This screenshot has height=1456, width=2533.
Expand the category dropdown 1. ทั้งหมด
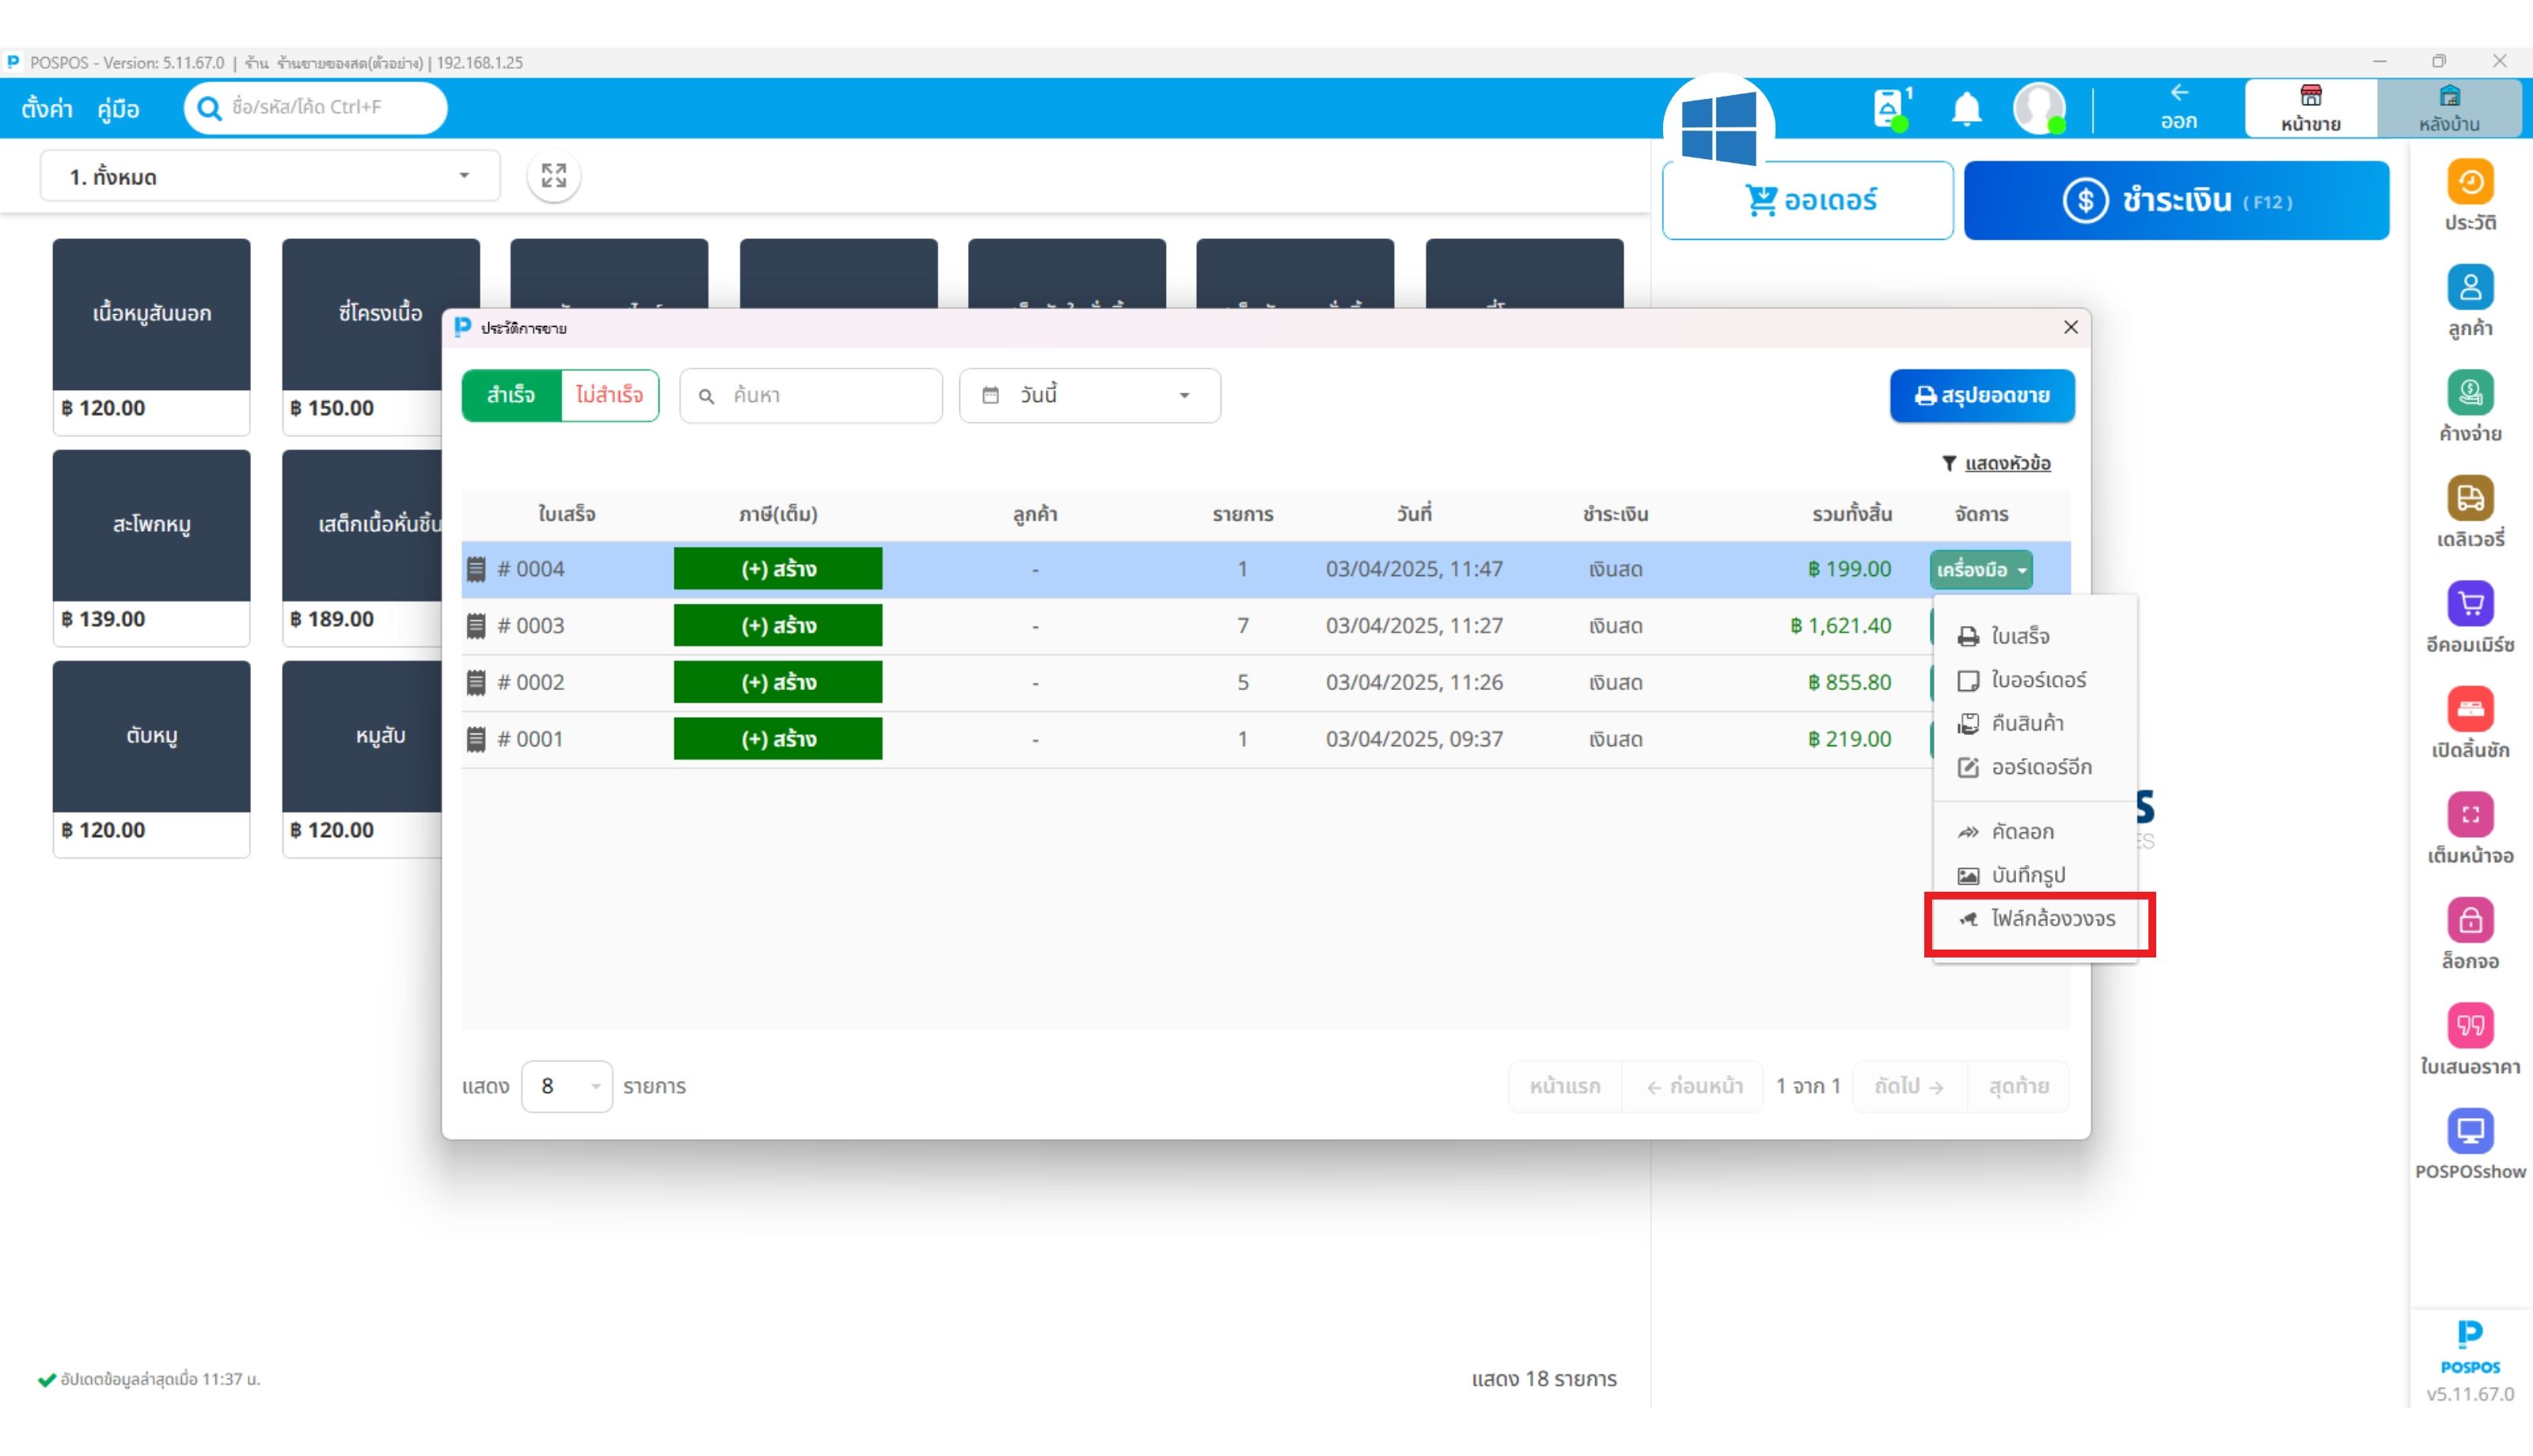tap(269, 177)
